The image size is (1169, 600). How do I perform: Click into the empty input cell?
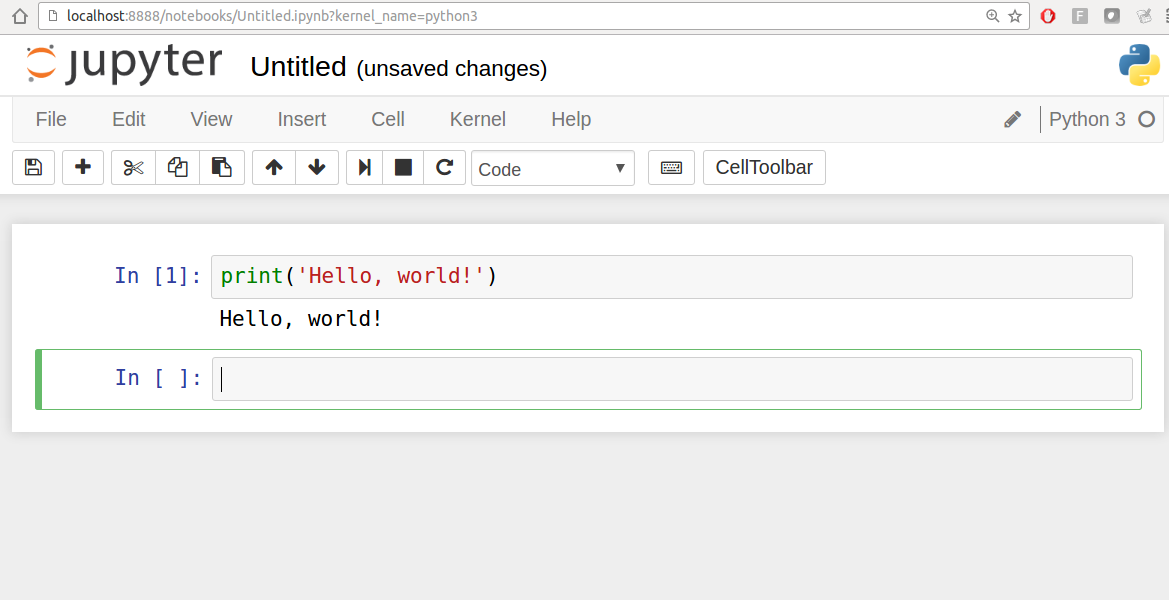pos(671,379)
